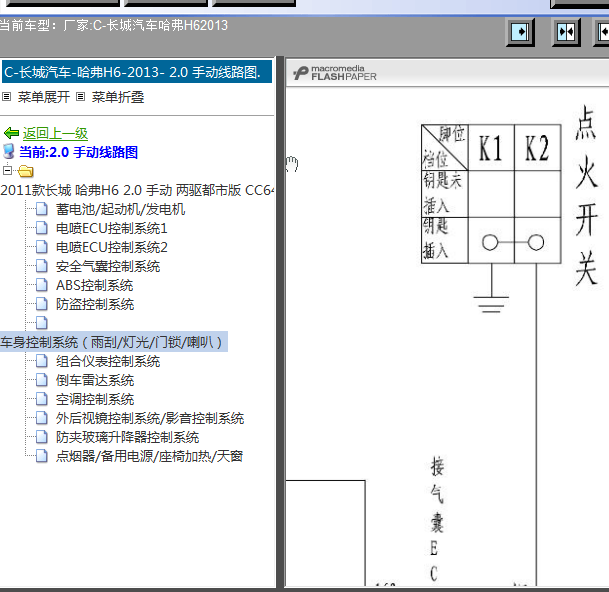Click the yellow open folder icon
Viewport: 609px width, 592px height.
26,171
